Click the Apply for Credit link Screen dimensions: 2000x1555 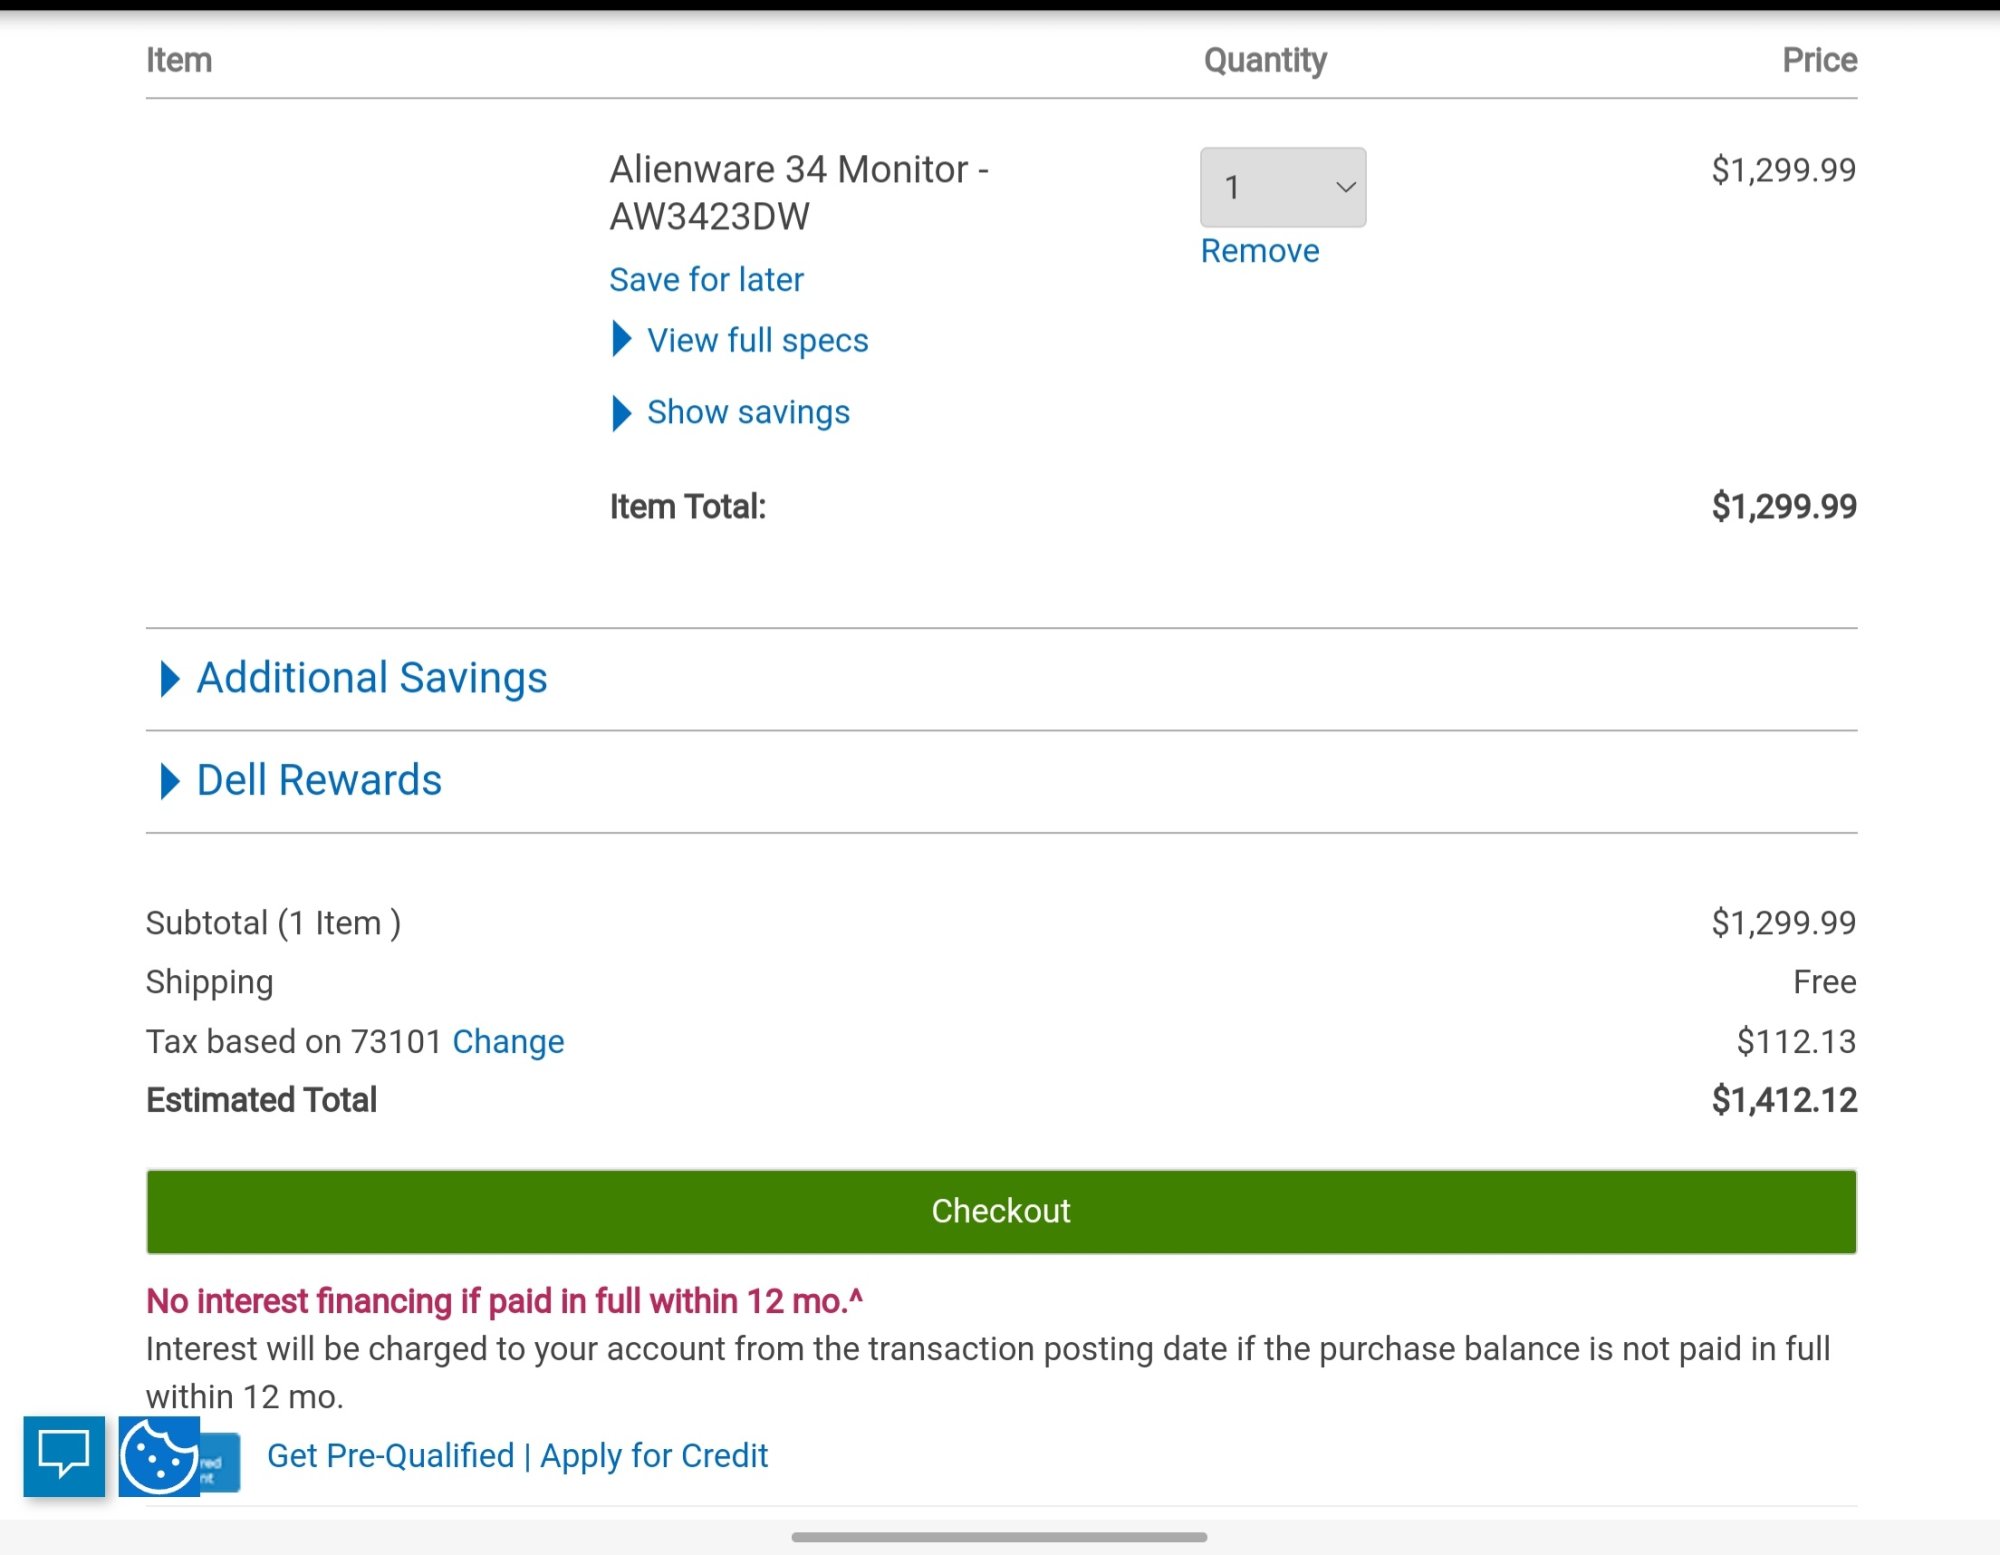[654, 1456]
